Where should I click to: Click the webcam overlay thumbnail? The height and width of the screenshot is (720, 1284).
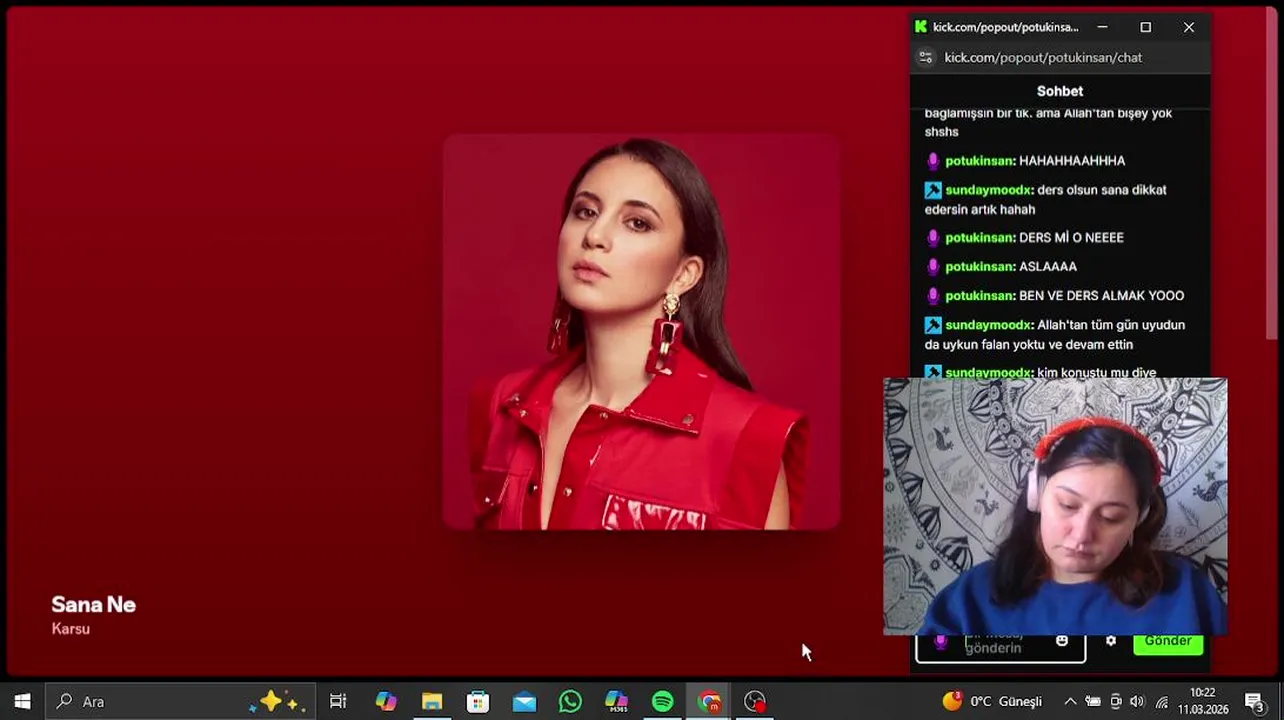tap(1055, 506)
